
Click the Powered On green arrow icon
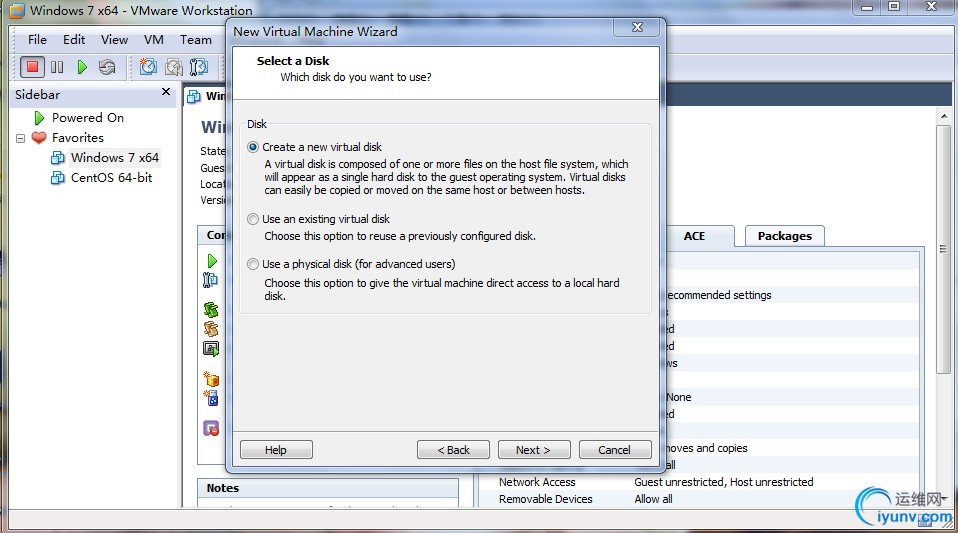pos(39,117)
